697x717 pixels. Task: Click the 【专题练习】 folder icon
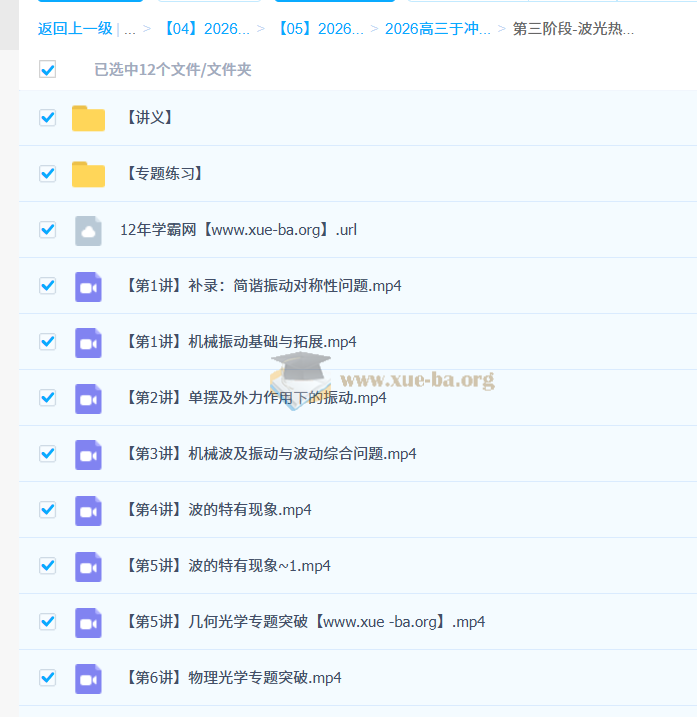click(88, 174)
